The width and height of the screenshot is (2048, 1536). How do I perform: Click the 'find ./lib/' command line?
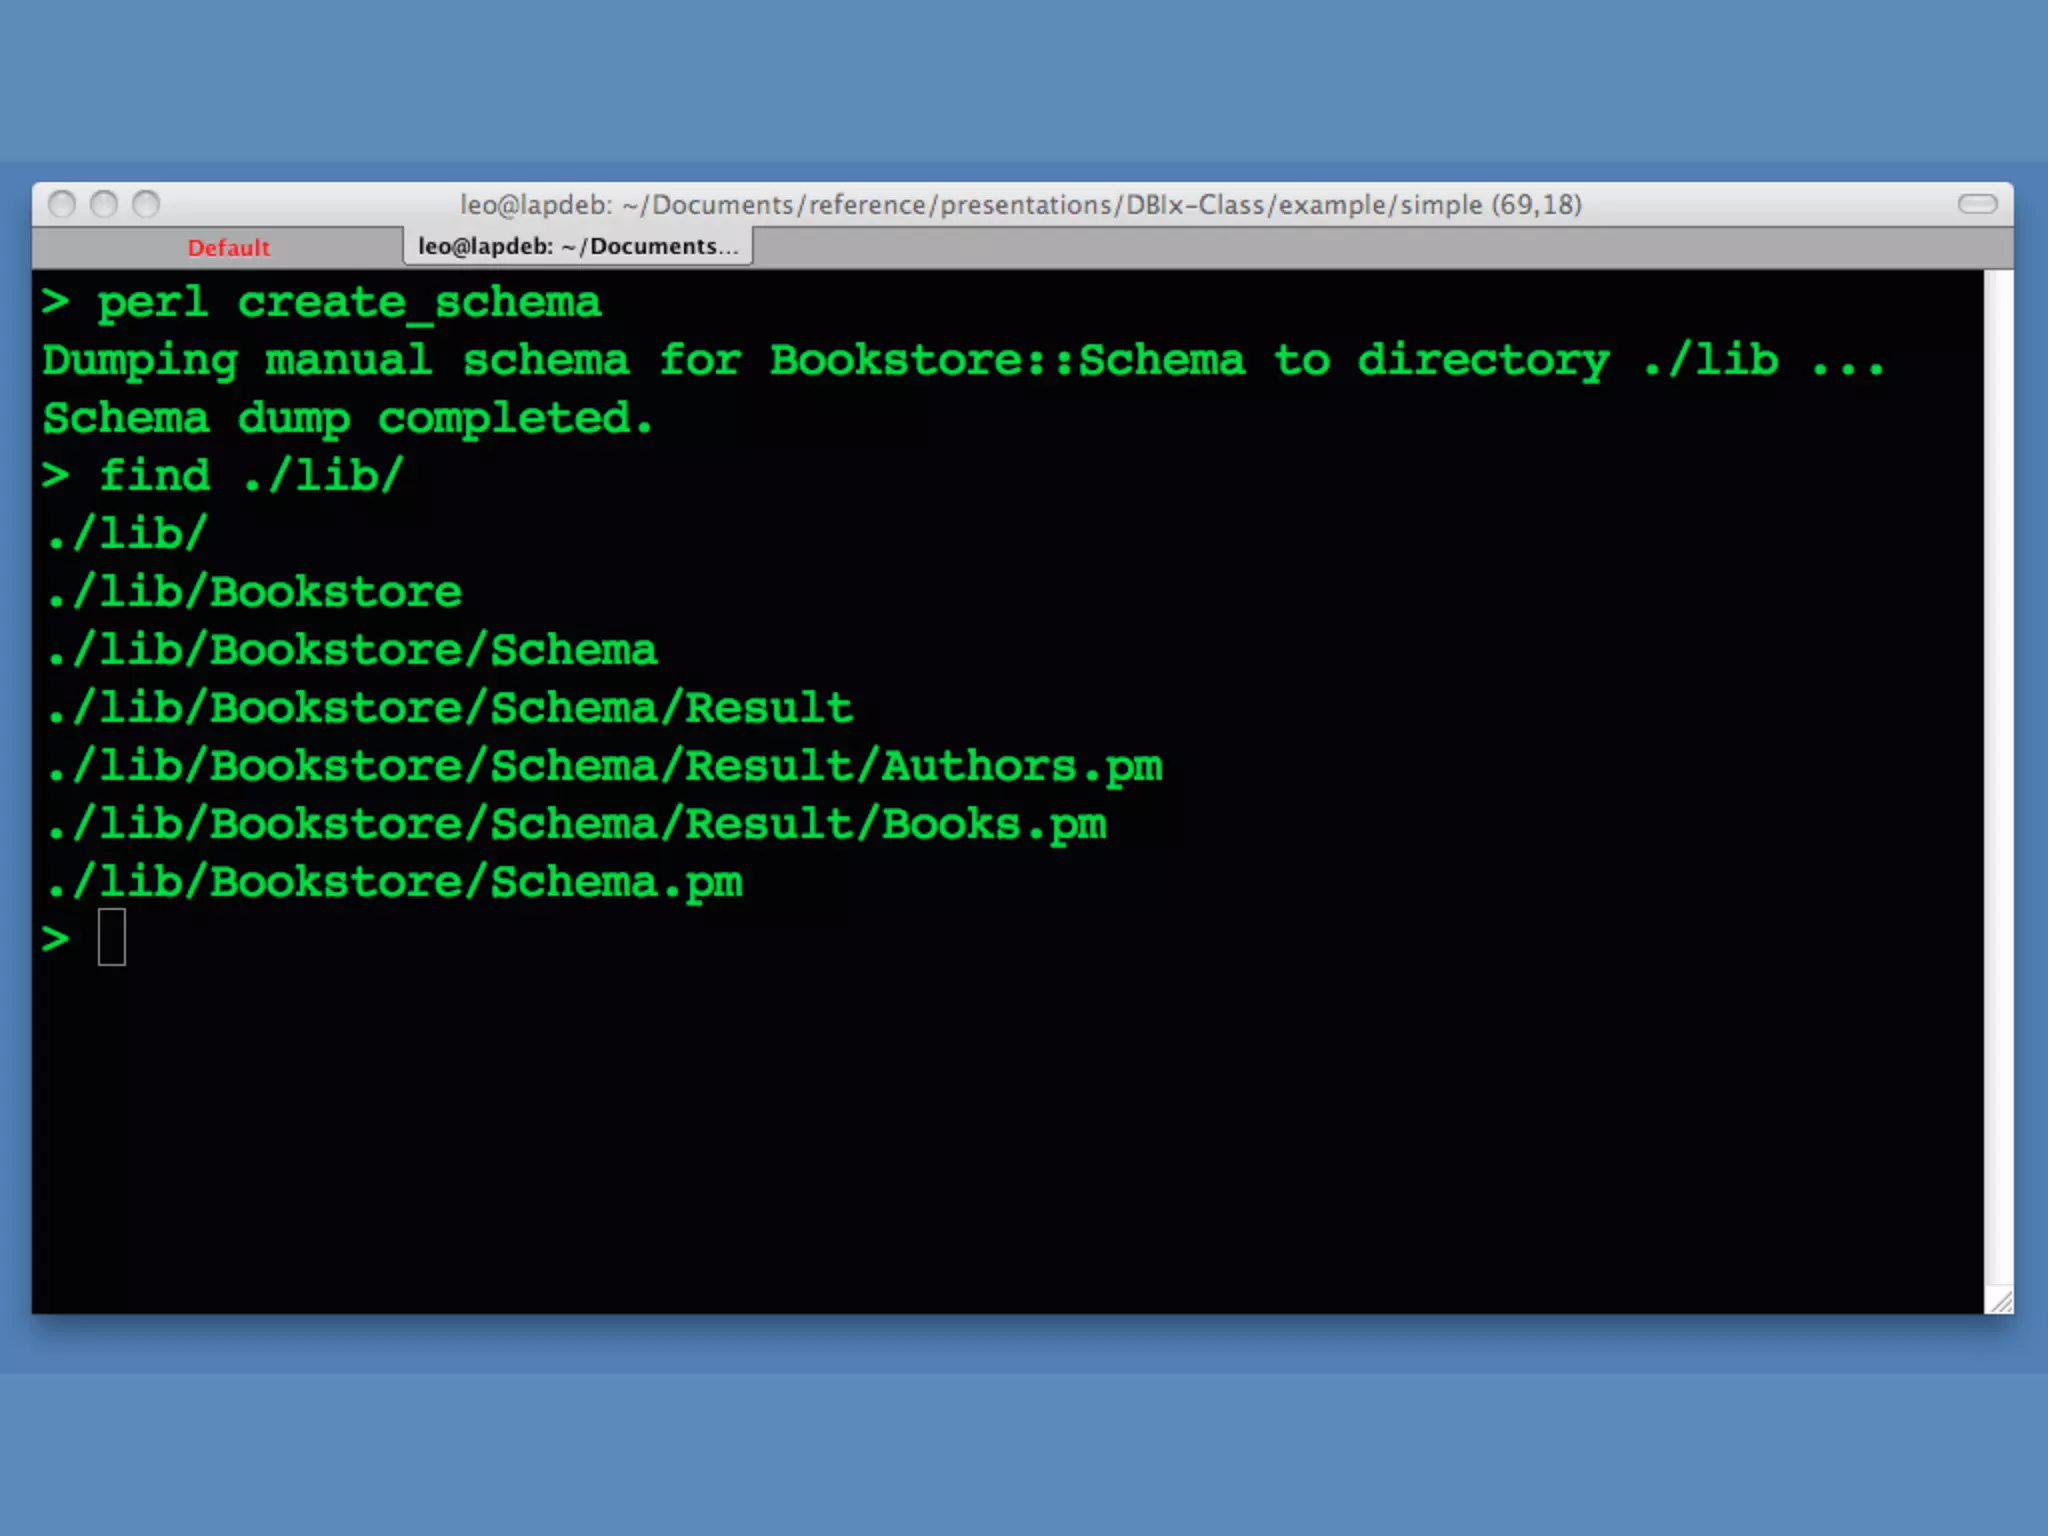tap(250, 475)
